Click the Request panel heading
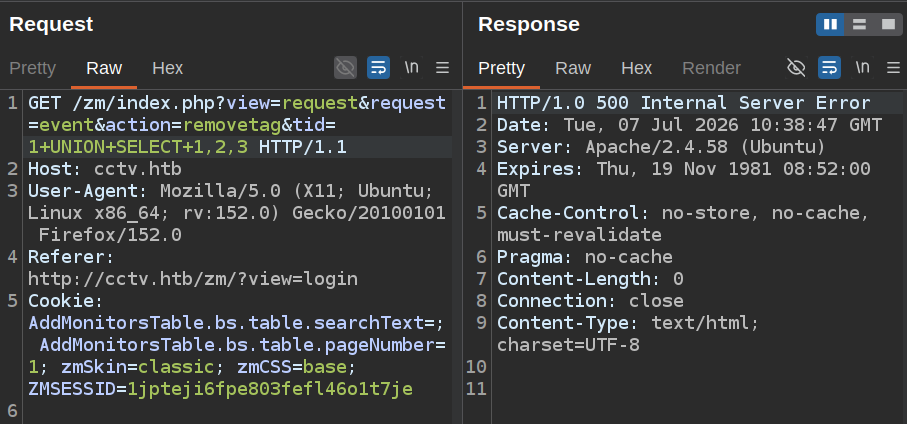The height and width of the screenshot is (424, 907). click(51, 24)
